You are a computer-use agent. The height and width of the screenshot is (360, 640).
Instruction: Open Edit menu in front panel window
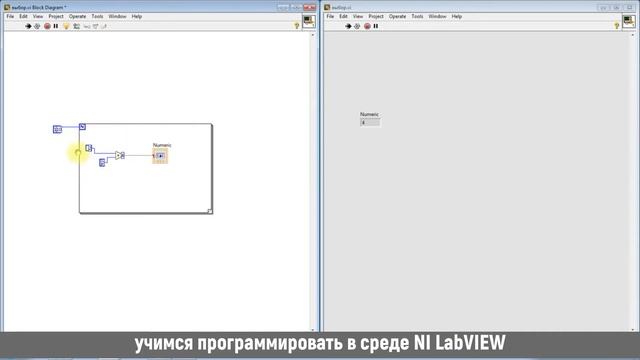[x=343, y=16]
